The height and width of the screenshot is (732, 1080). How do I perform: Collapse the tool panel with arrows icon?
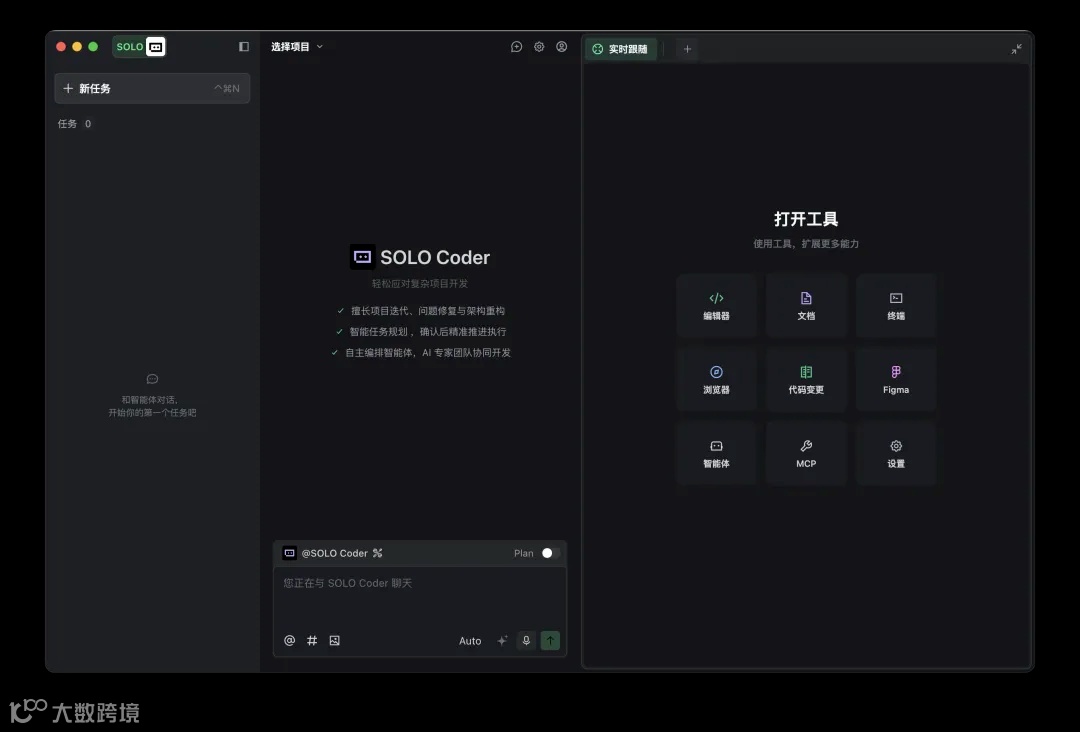coord(1017,49)
